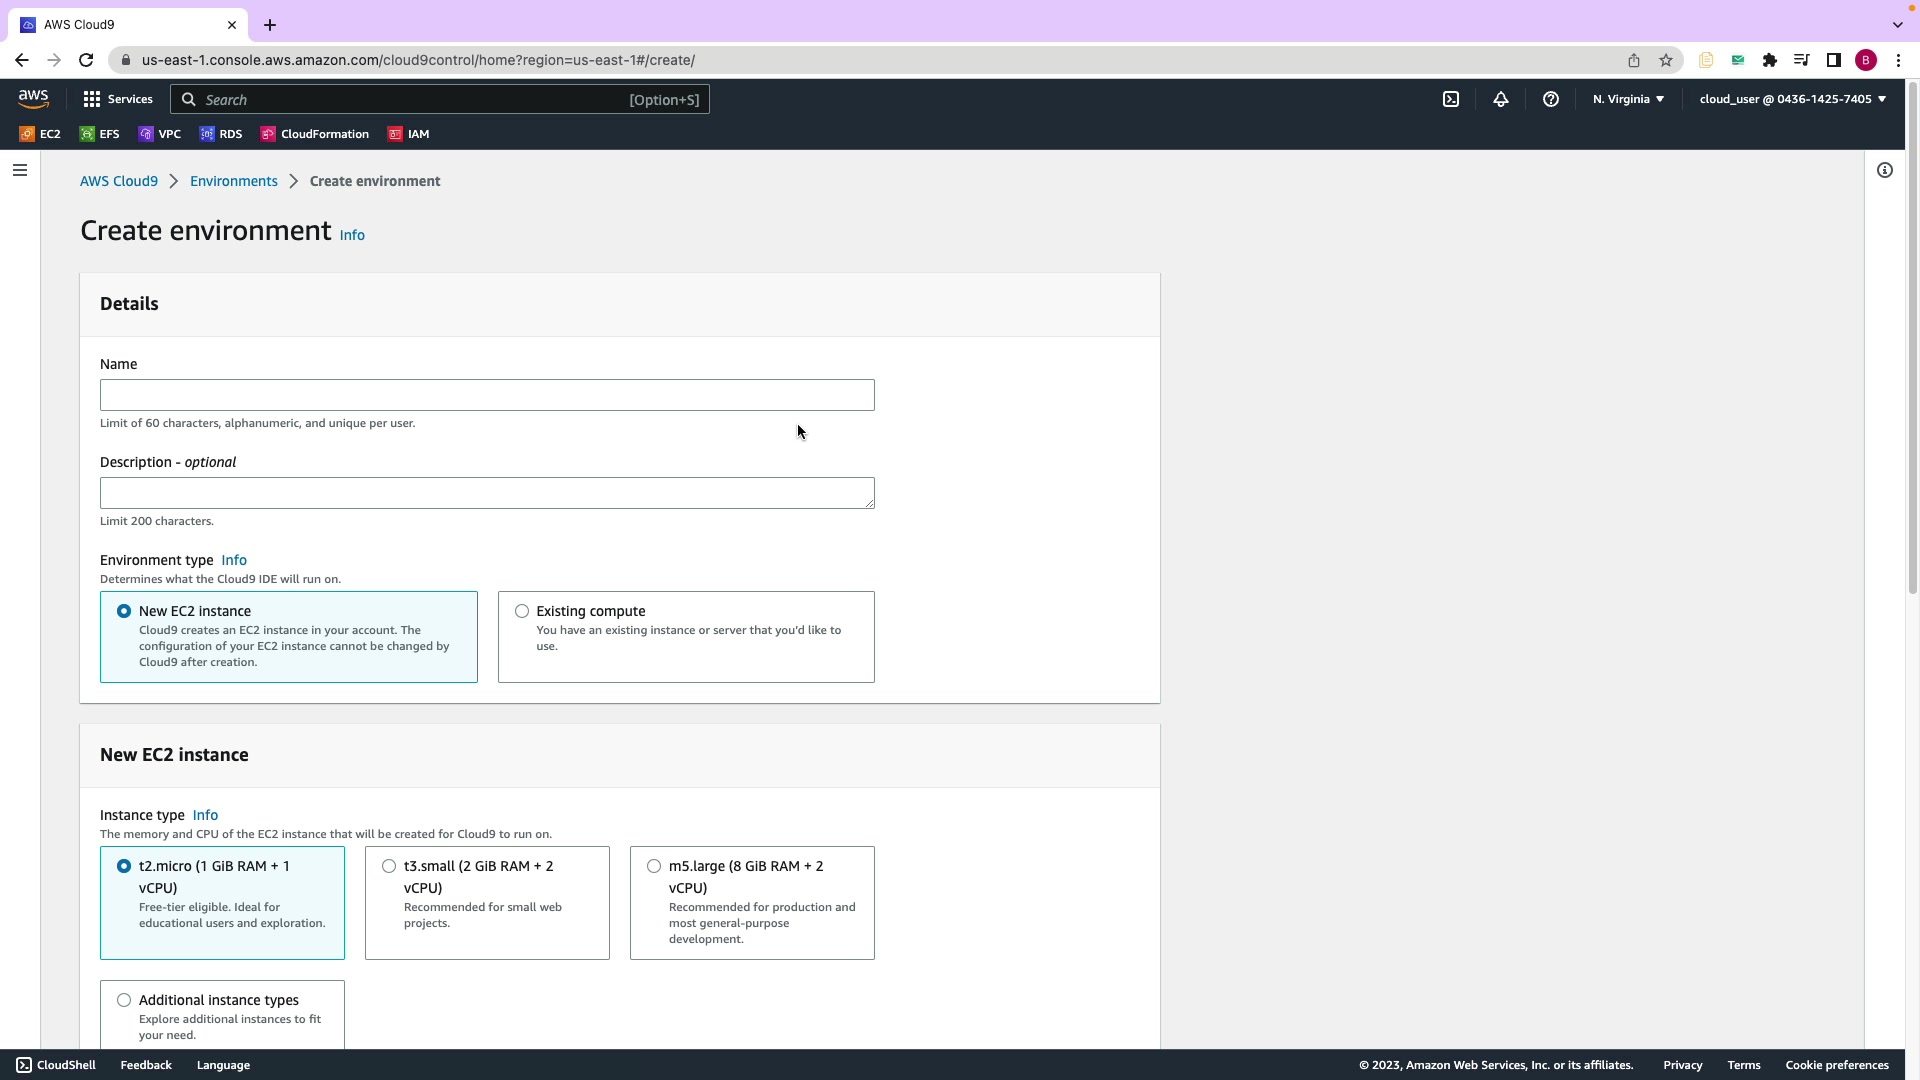1920x1080 pixels.
Task: Select the Existing compute radio option
Action: (x=522, y=611)
